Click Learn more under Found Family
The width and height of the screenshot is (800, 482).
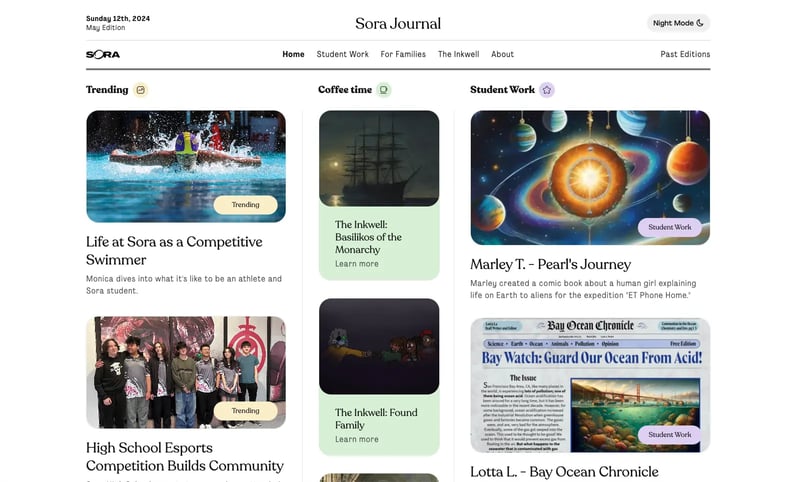tap(356, 439)
